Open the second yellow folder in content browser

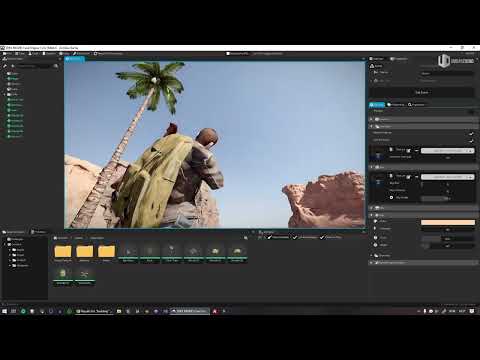(x=85, y=252)
